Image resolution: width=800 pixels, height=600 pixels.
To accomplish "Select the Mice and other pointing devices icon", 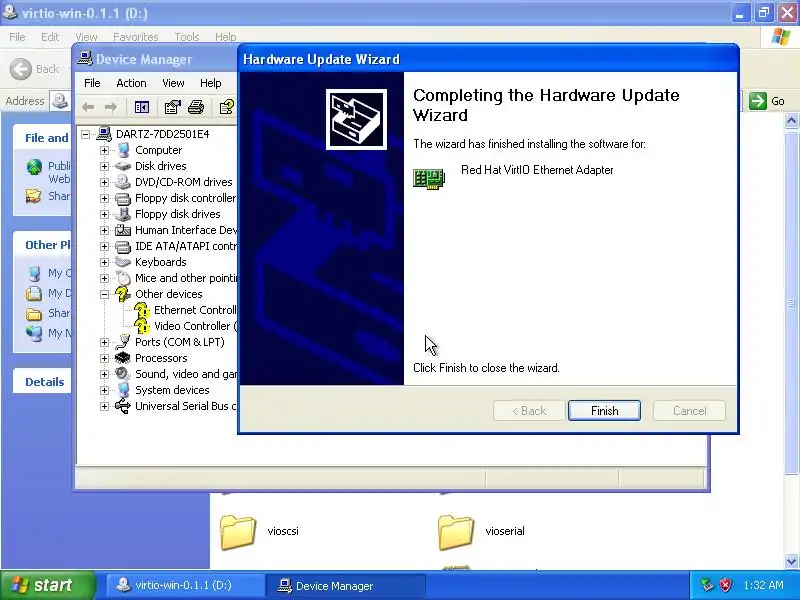I will coord(123,278).
